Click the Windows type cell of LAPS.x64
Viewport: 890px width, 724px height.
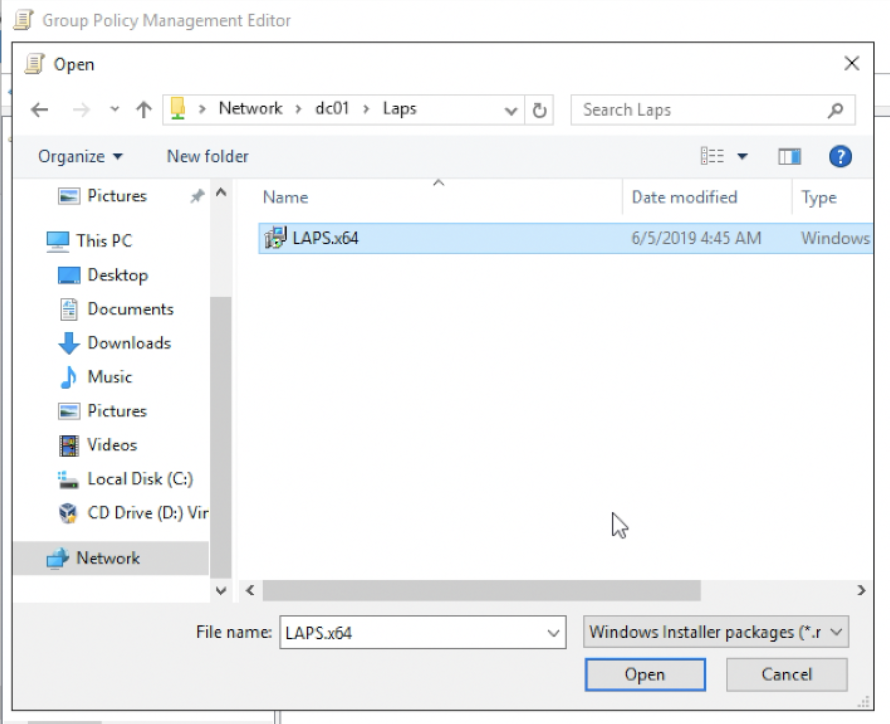(836, 238)
